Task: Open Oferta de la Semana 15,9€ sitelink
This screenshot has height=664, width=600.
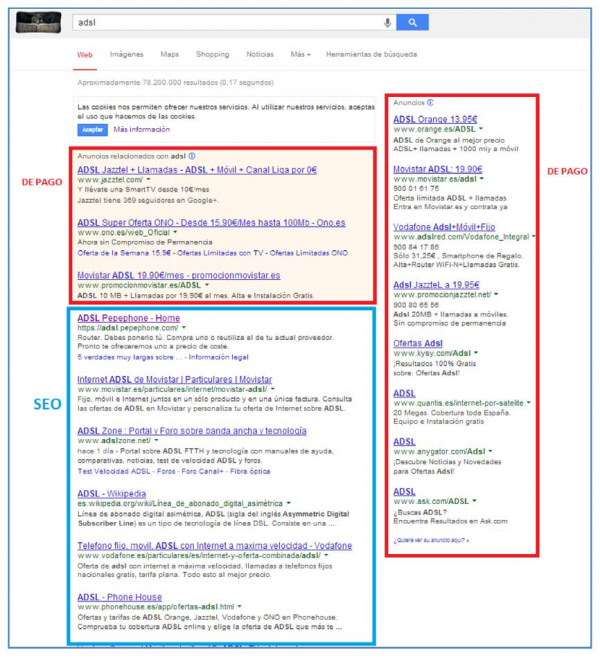Action: (124, 253)
